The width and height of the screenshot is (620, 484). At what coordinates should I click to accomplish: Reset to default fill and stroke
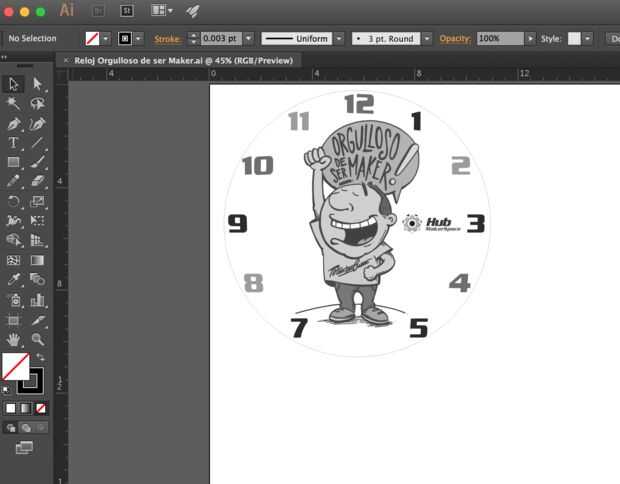(x=6, y=390)
